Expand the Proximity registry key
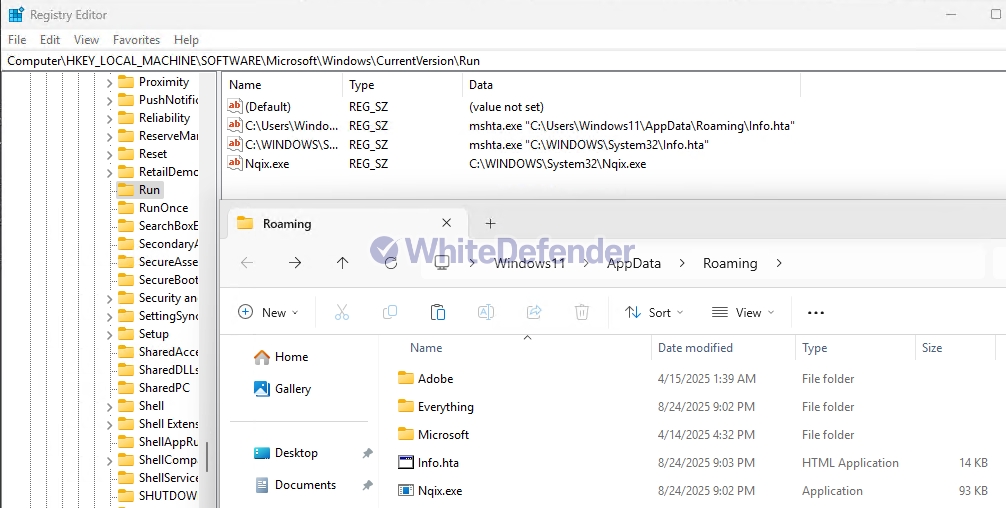The height and width of the screenshot is (508, 1006). 109,83
